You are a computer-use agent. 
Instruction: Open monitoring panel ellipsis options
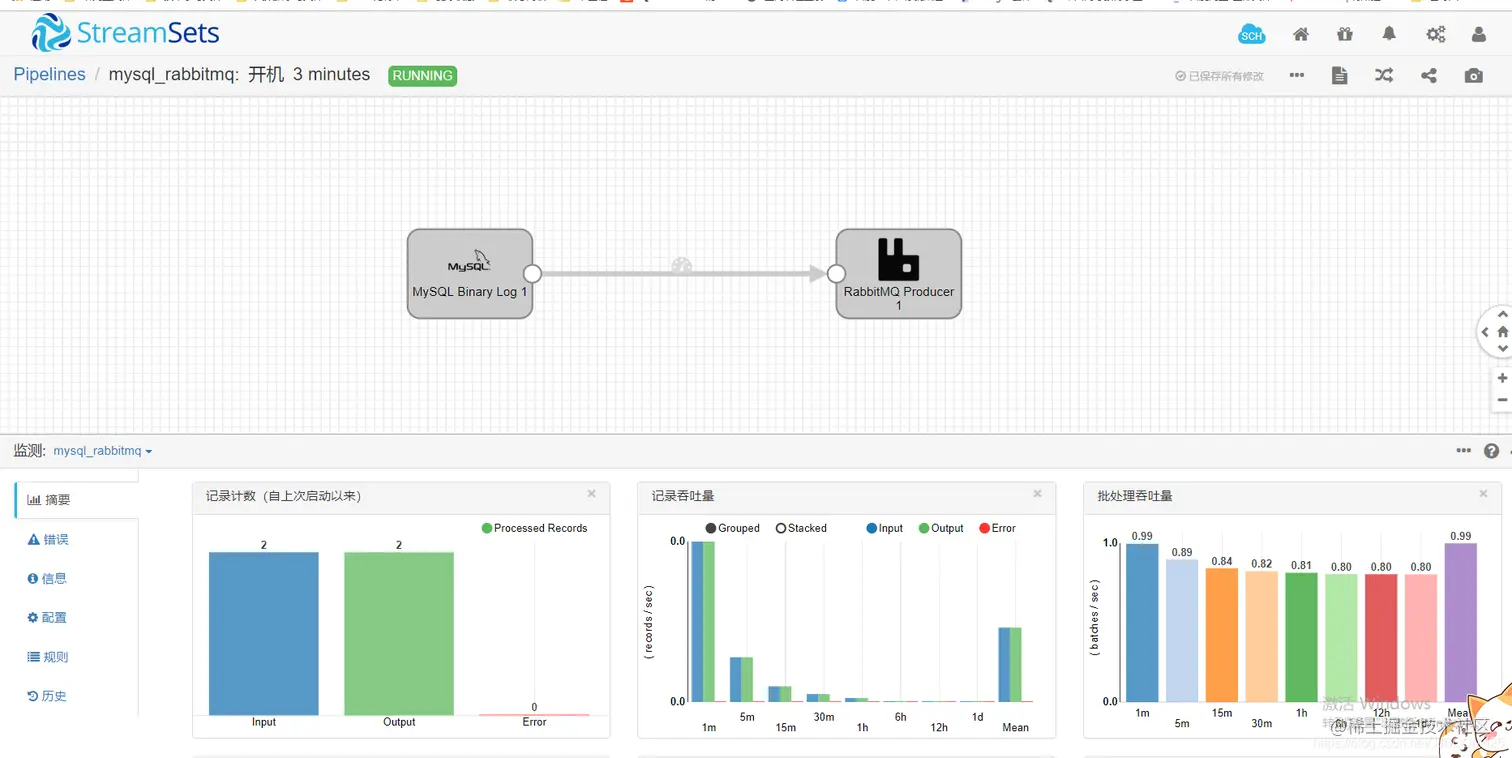point(1464,451)
